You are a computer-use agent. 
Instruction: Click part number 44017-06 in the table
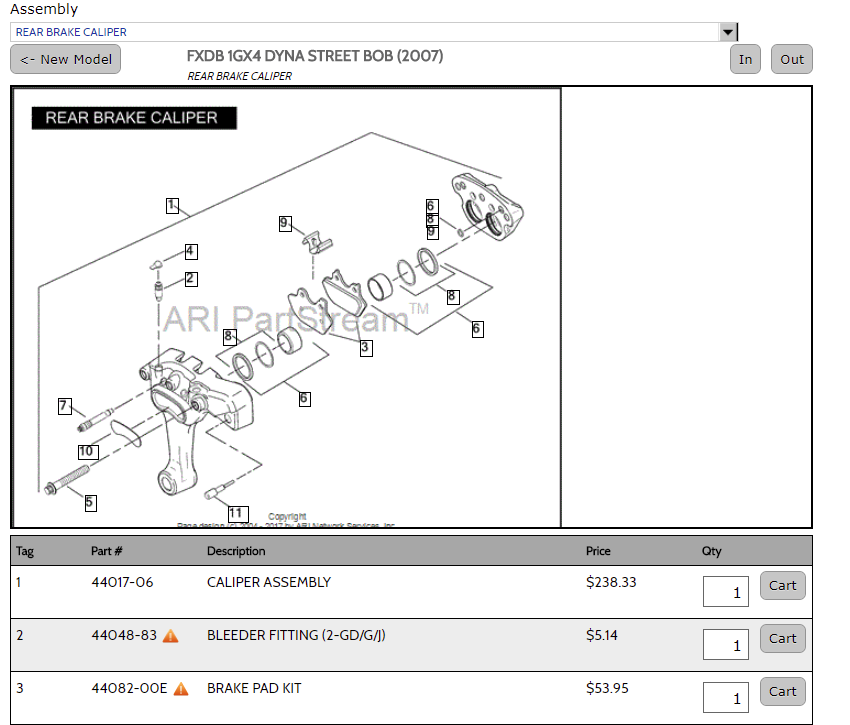pyautogui.click(x=122, y=582)
